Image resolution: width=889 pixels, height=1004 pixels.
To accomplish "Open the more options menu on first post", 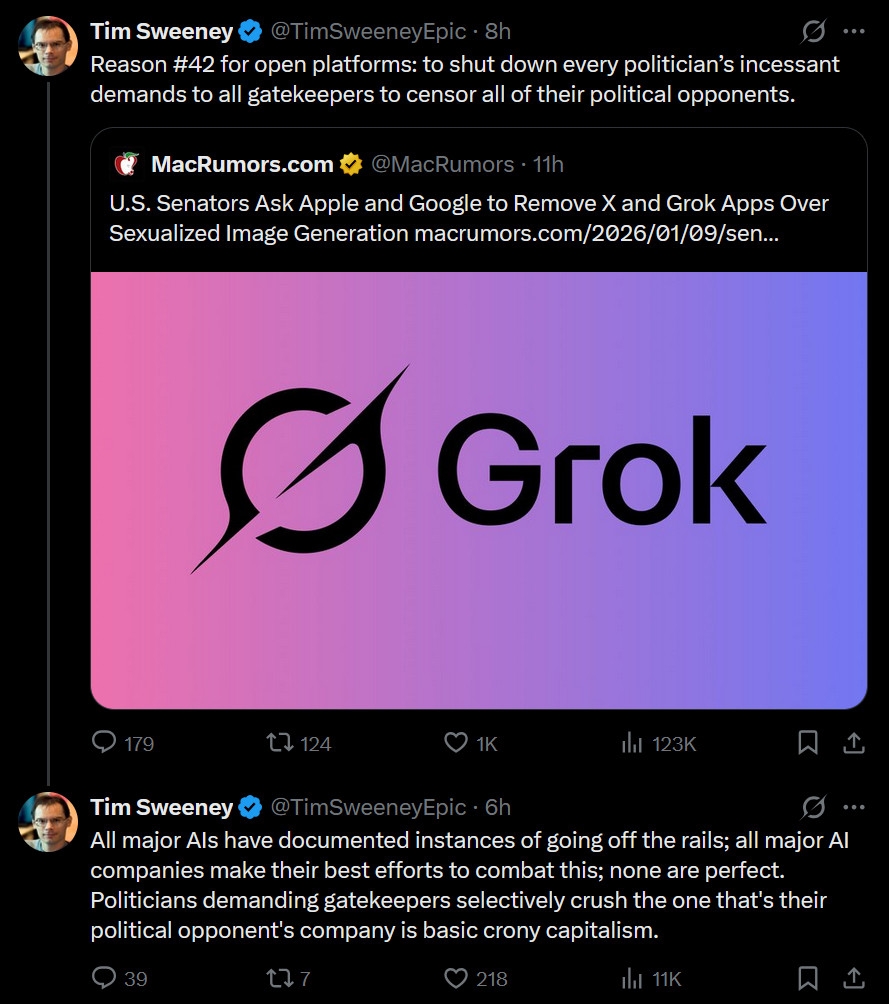I will pyautogui.click(x=853, y=32).
